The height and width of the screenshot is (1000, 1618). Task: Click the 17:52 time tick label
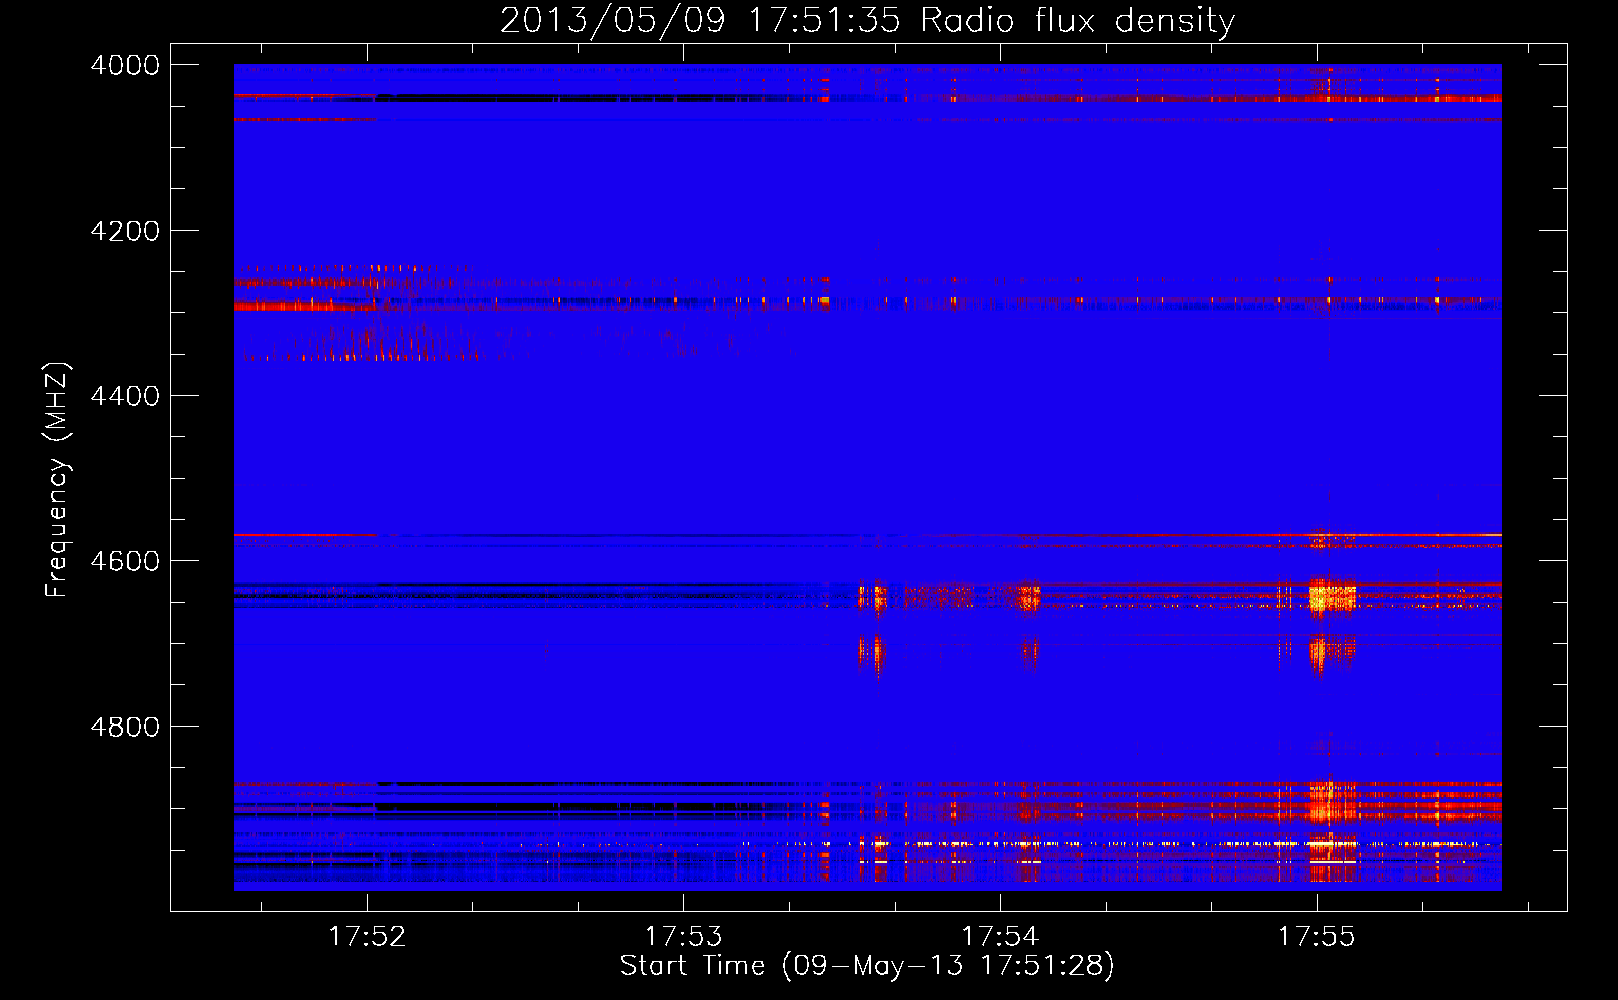(x=367, y=936)
